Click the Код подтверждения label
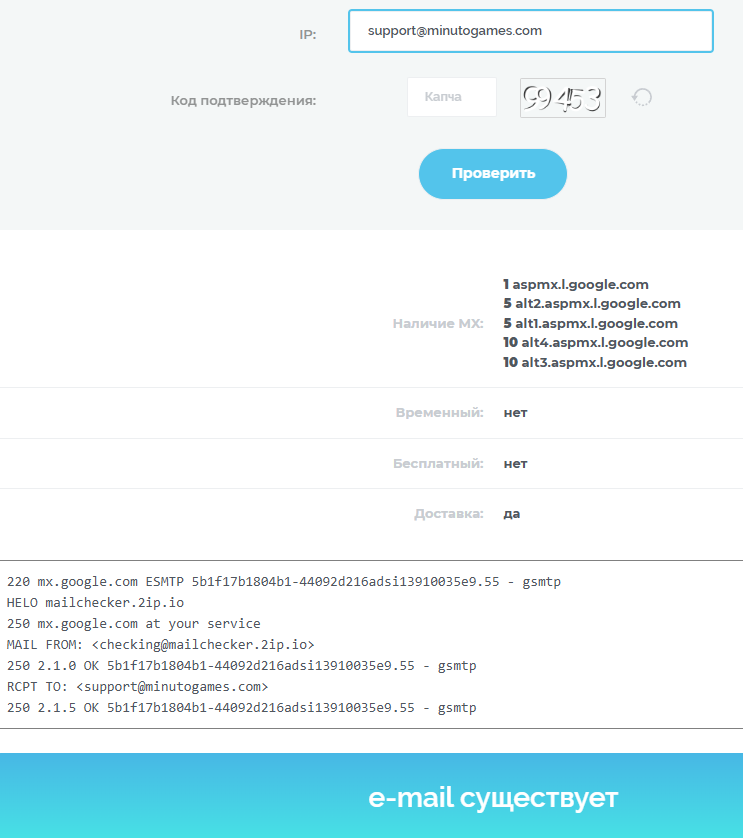The height and width of the screenshot is (838, 743). click(243, 100)
